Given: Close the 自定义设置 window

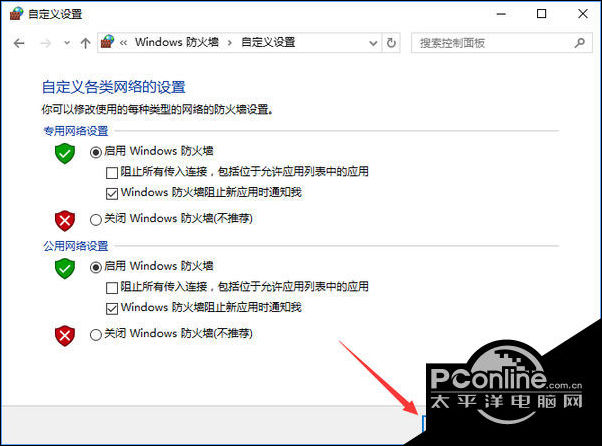Looking at the screenshot, I should 582,14.
